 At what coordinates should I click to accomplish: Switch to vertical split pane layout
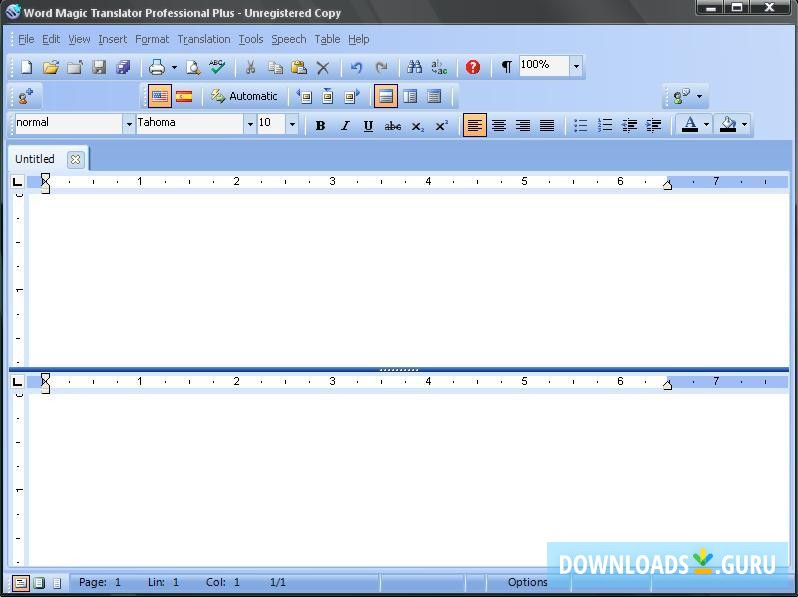coord(410,96)
